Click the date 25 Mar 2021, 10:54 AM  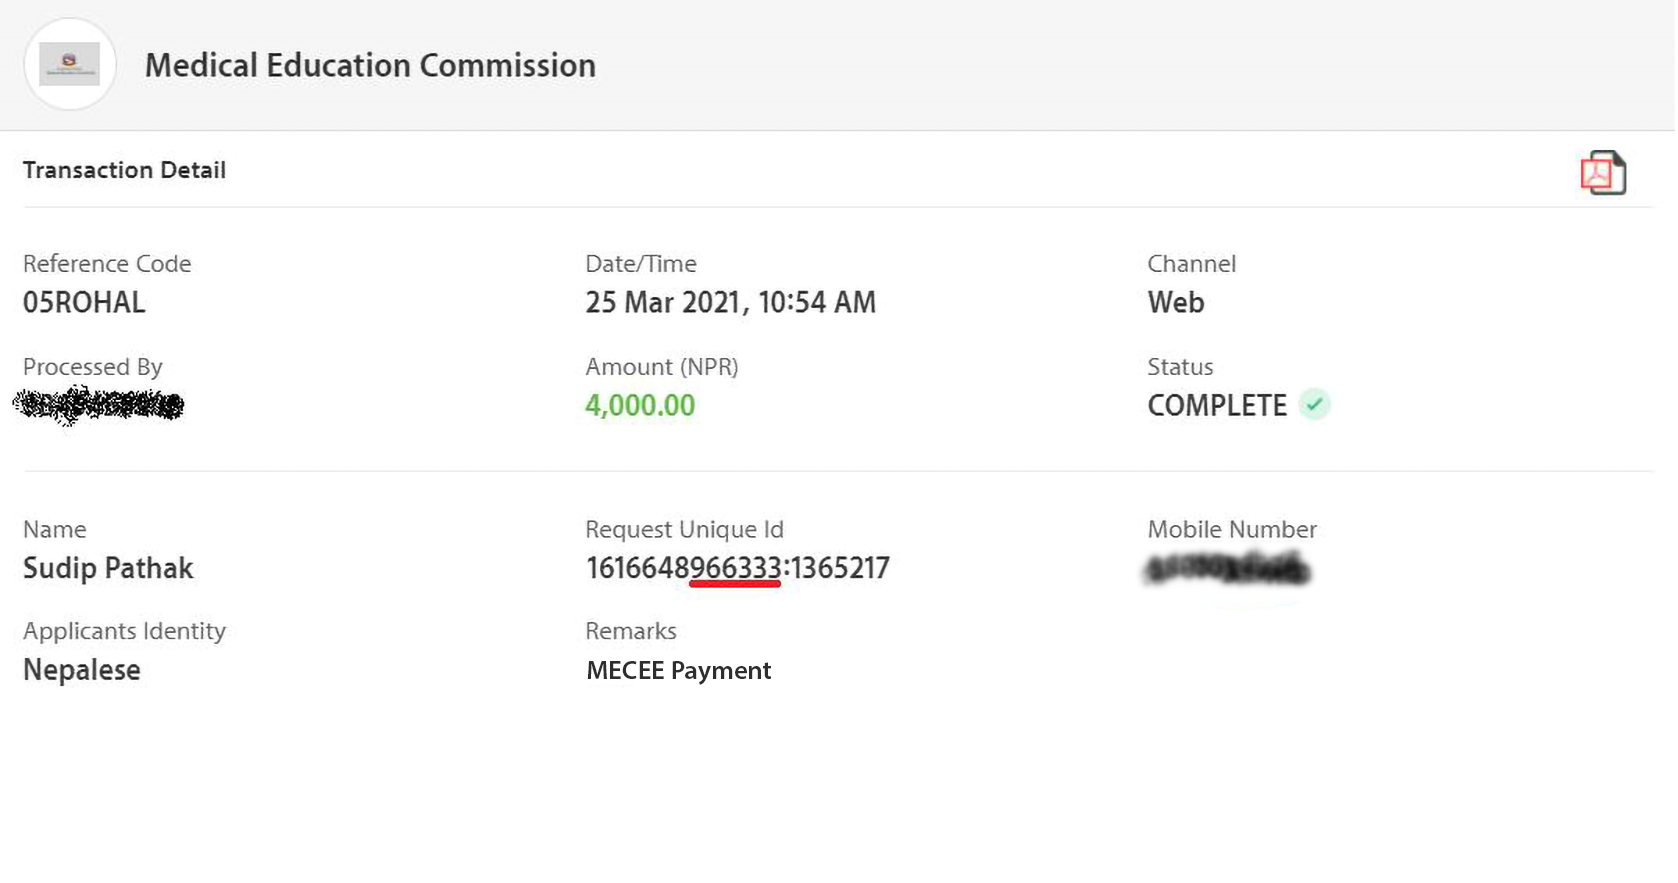tap(730, 302)
